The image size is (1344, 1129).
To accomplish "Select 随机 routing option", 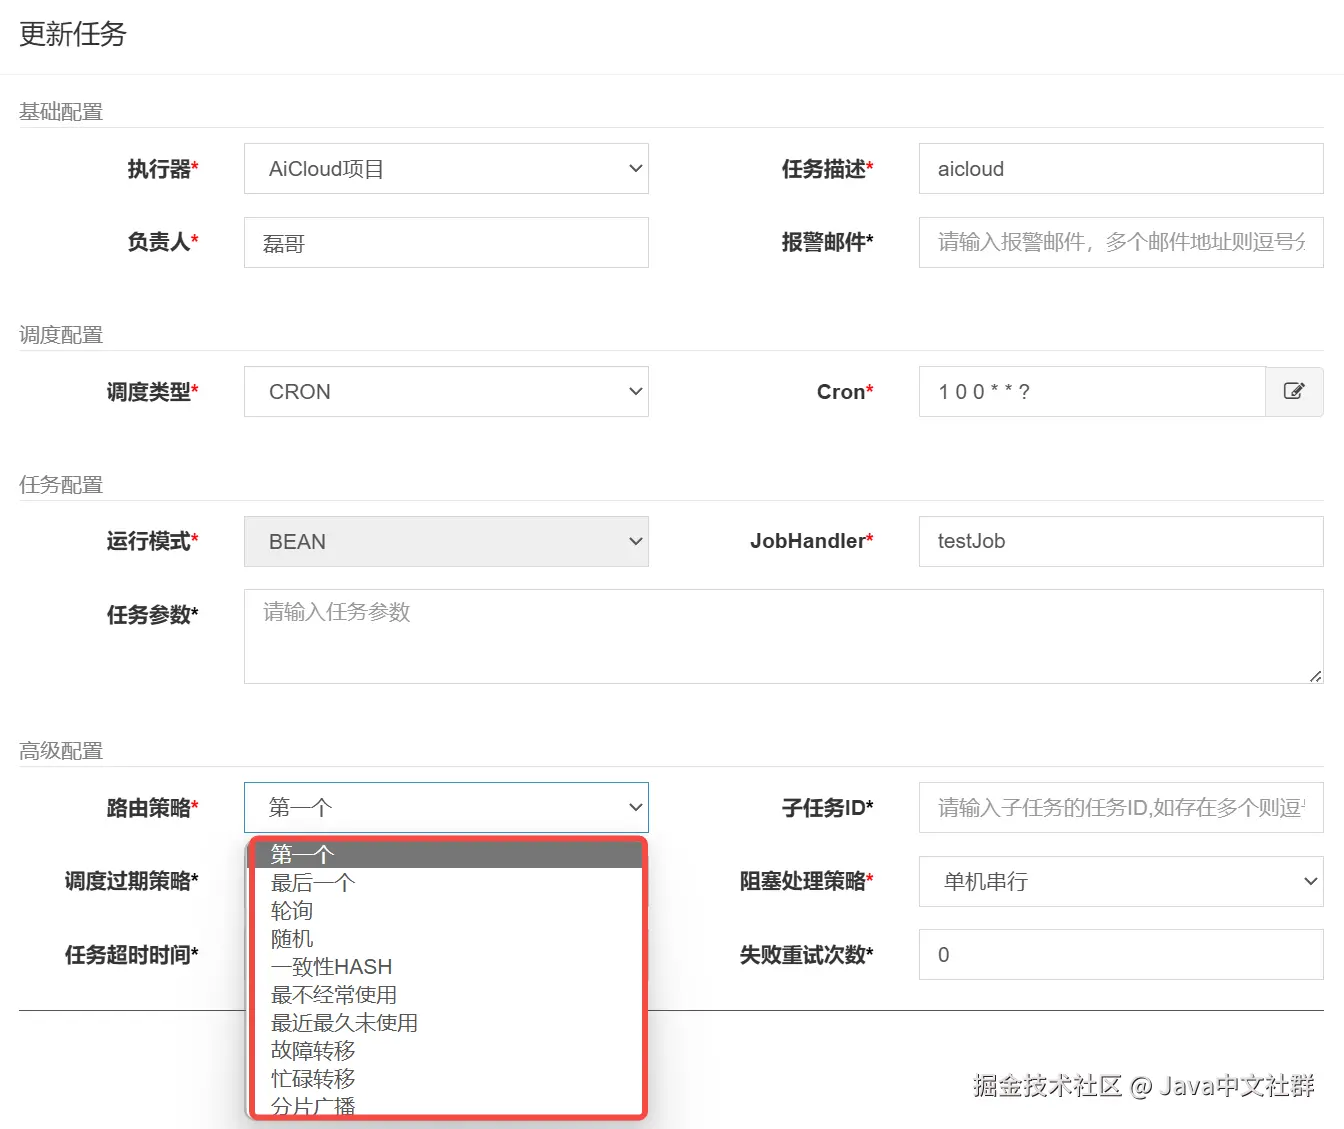I will tap(446, 939).
